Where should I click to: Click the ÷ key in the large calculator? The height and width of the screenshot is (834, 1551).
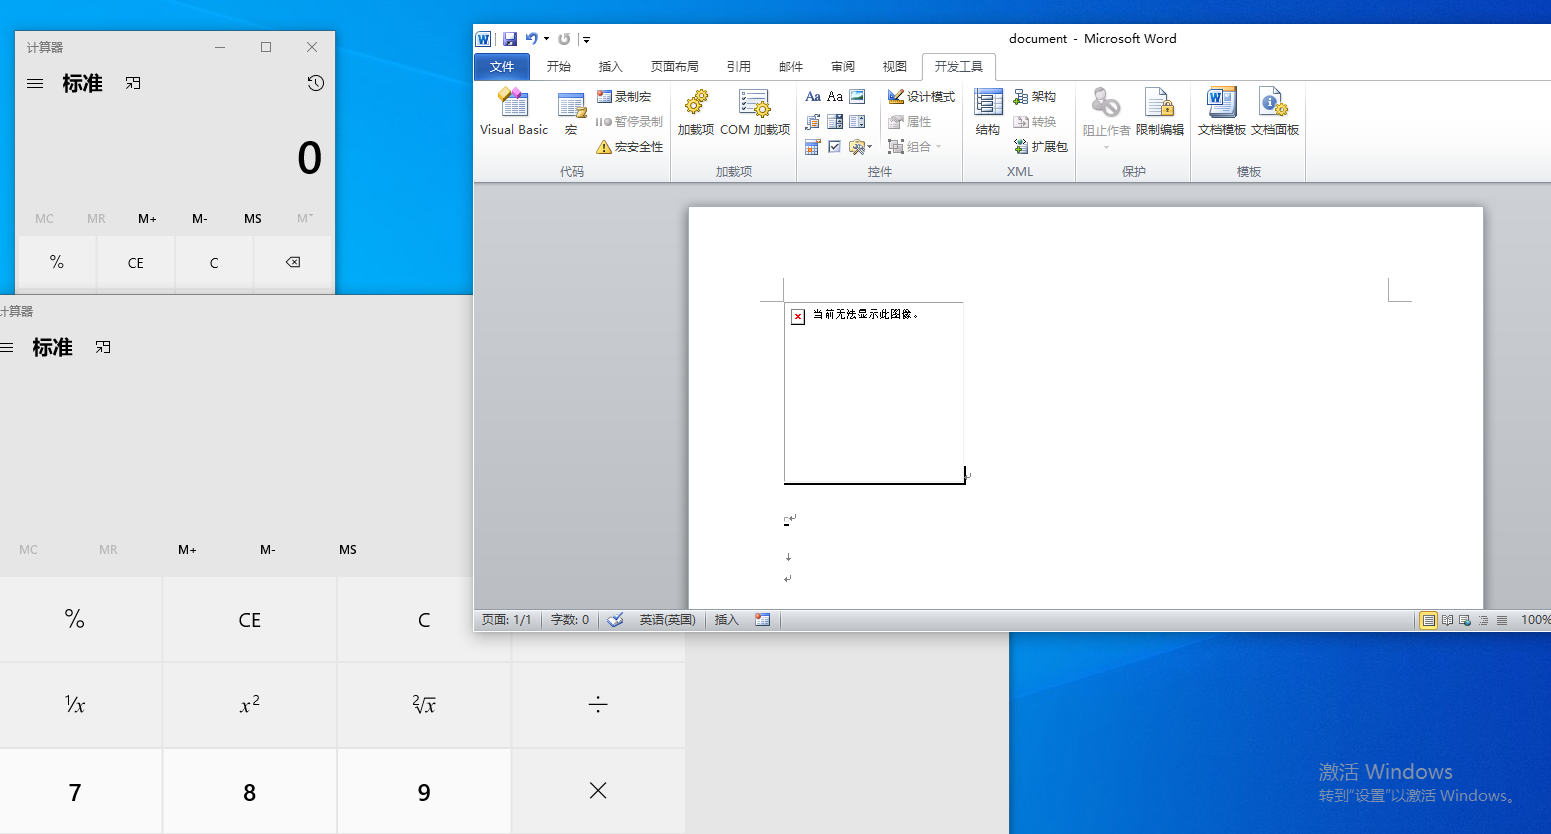click(598, 704)
